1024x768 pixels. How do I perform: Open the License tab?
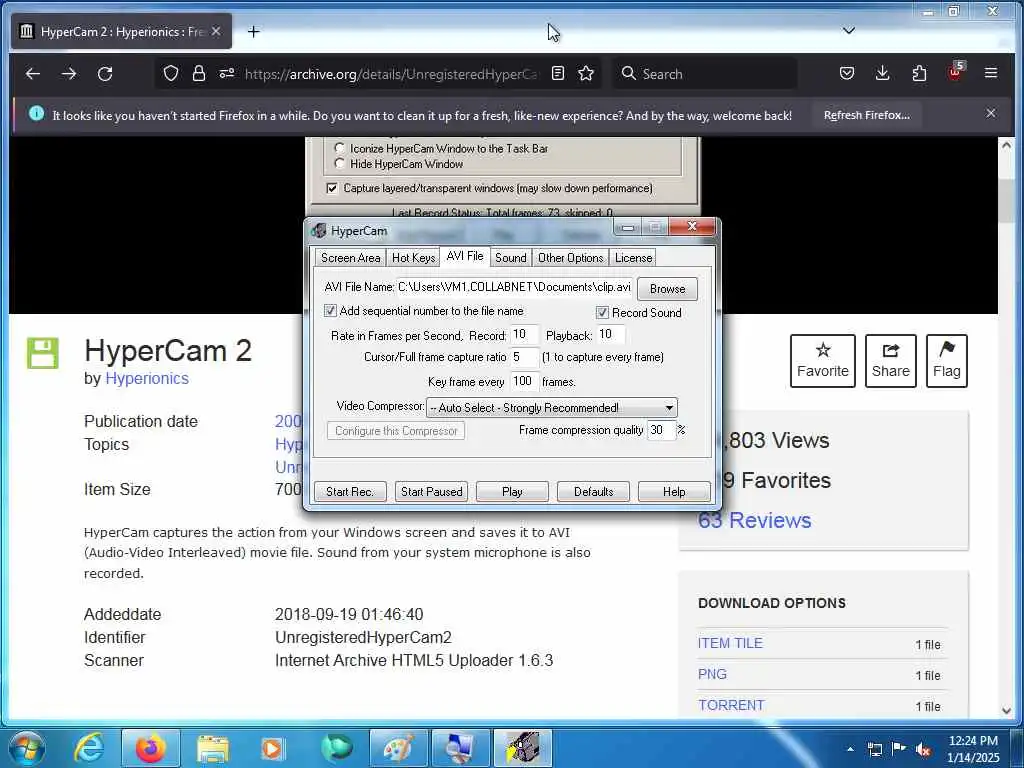click(633, 258)
